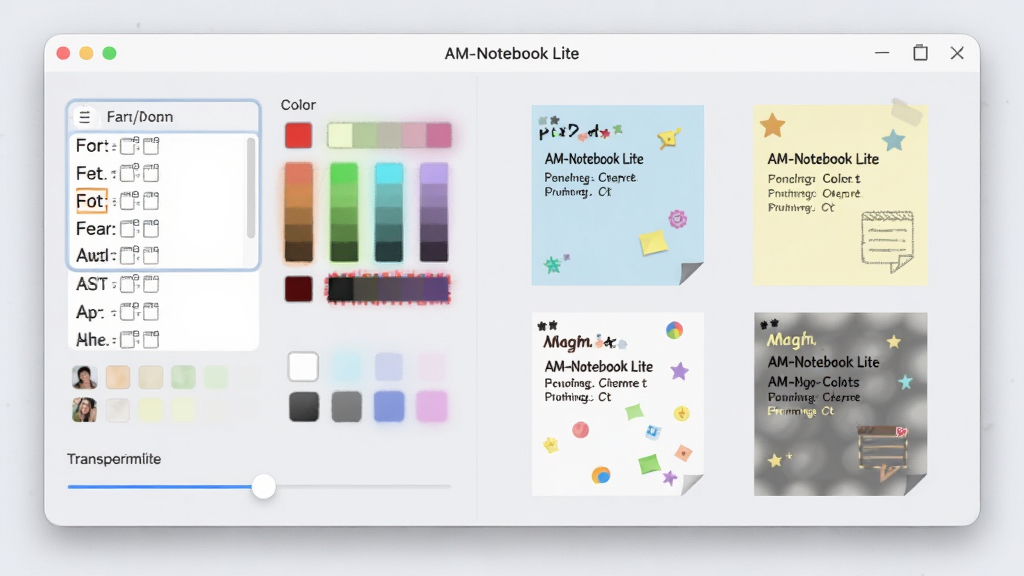Select the upper avatar photo
1024x576 pixels.
tap(84, 377)
